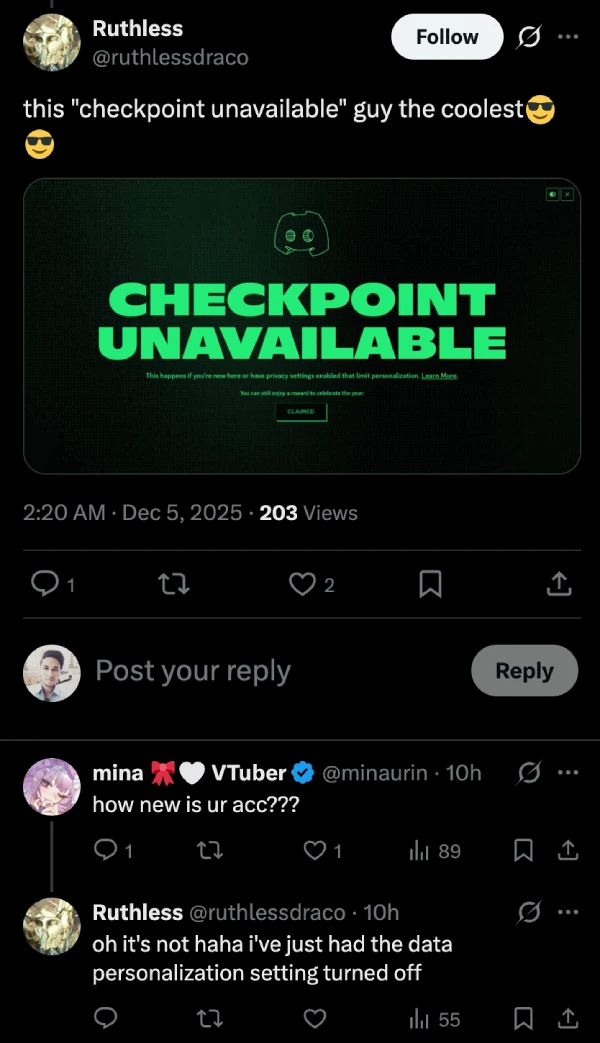Repost the main tweet by Ruthless
Image resolution: width=600 pixels, height=1043 pixels.
[174, 584]
